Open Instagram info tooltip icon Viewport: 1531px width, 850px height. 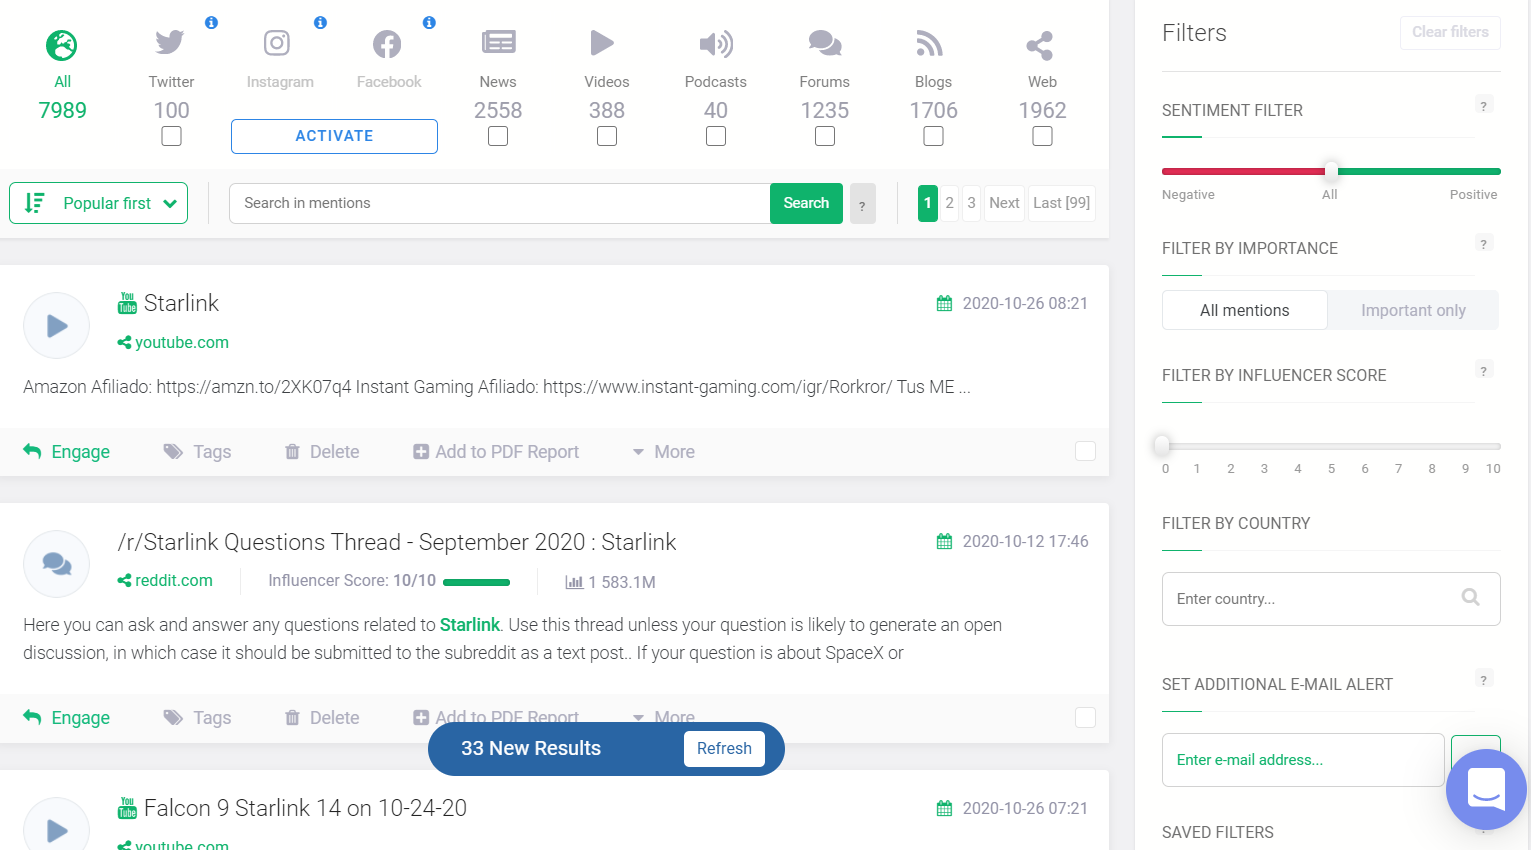point(320,22)
